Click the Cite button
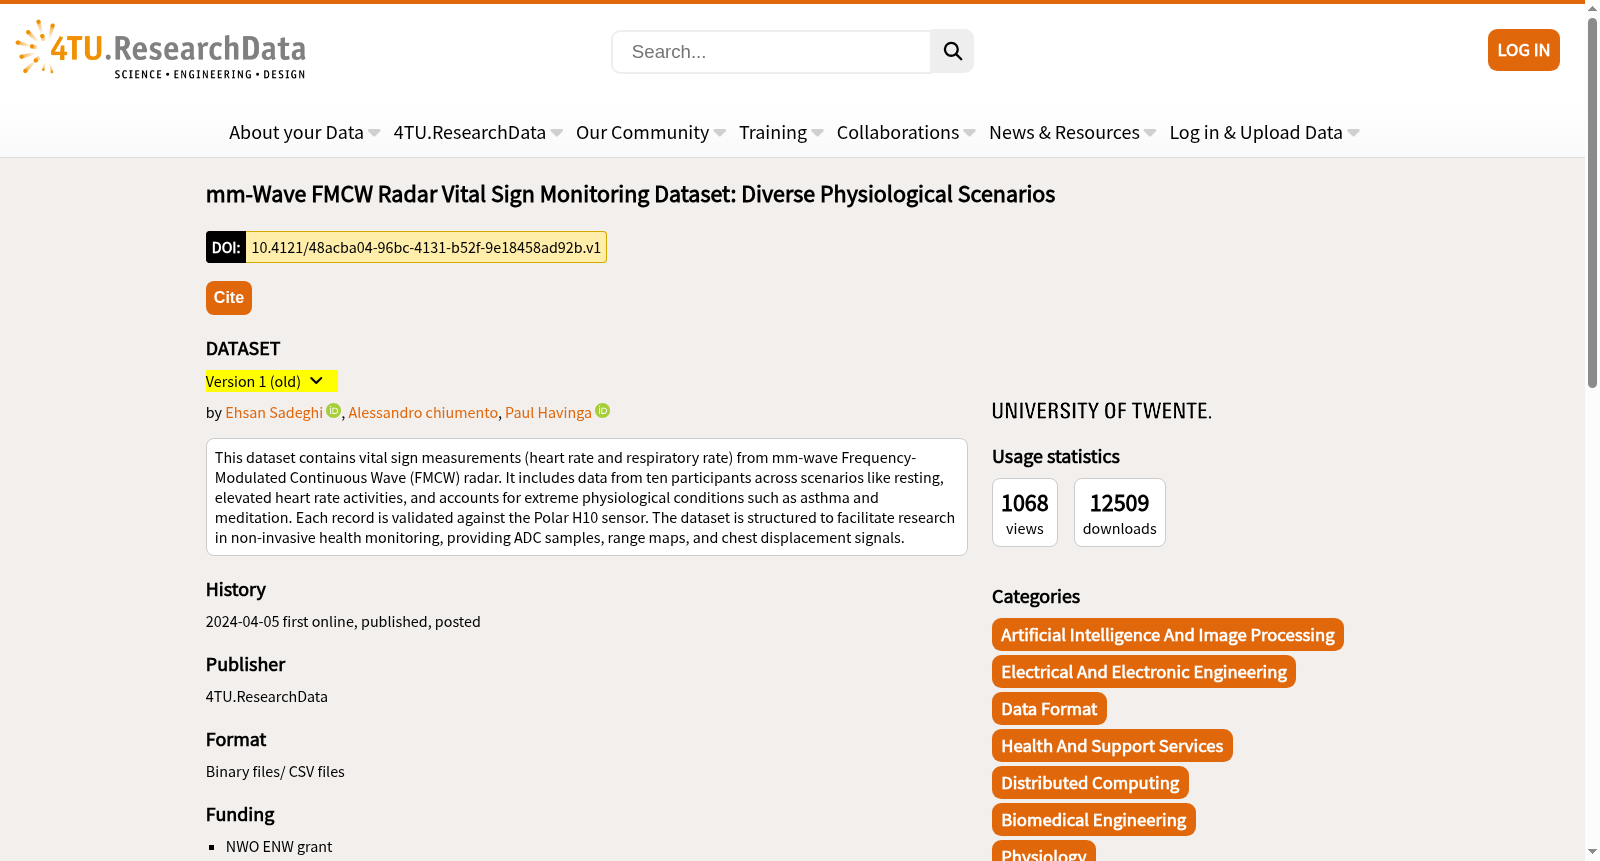The width and height of the screenshot is (1600, 861). [x=229, y=298]
